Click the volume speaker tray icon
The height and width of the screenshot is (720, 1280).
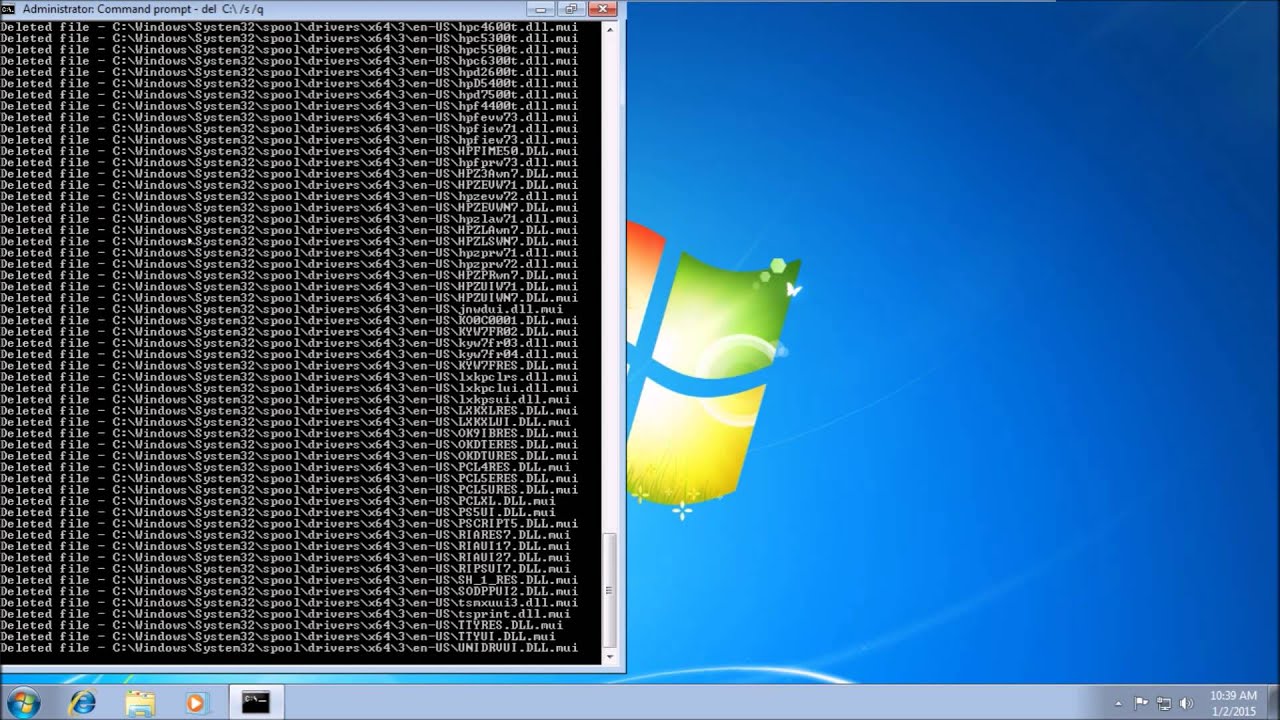[1187, 703]
